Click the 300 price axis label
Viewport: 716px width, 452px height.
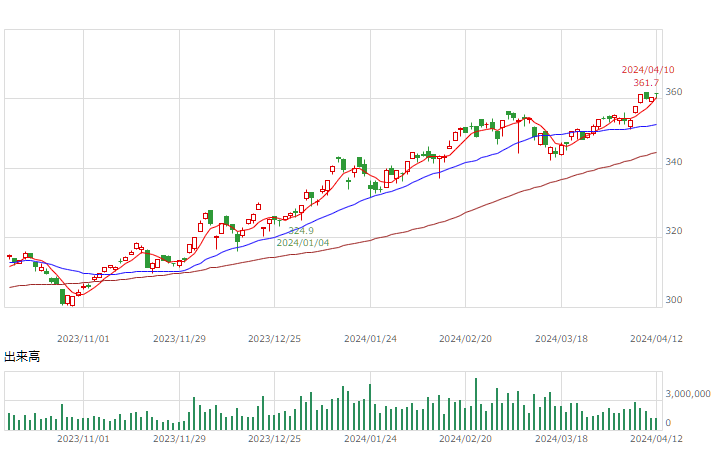click(674, 300)
